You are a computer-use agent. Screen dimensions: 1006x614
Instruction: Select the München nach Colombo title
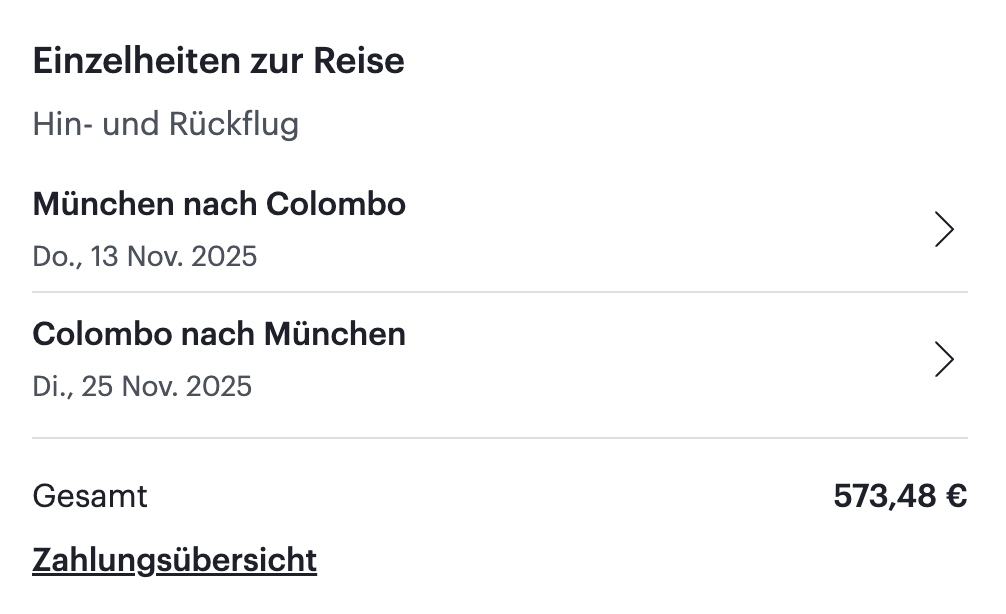click(219, 204)
